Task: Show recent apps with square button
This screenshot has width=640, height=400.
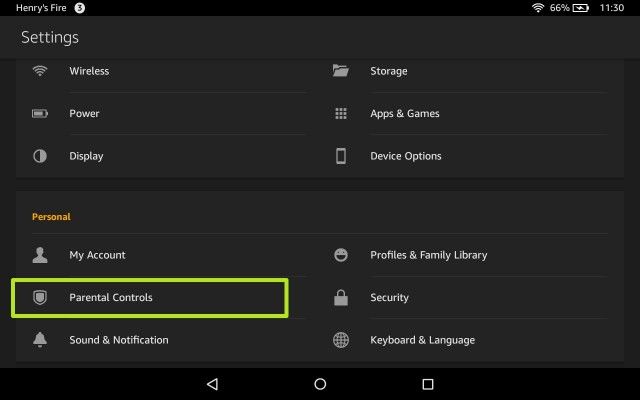Action: pos(428,384)
